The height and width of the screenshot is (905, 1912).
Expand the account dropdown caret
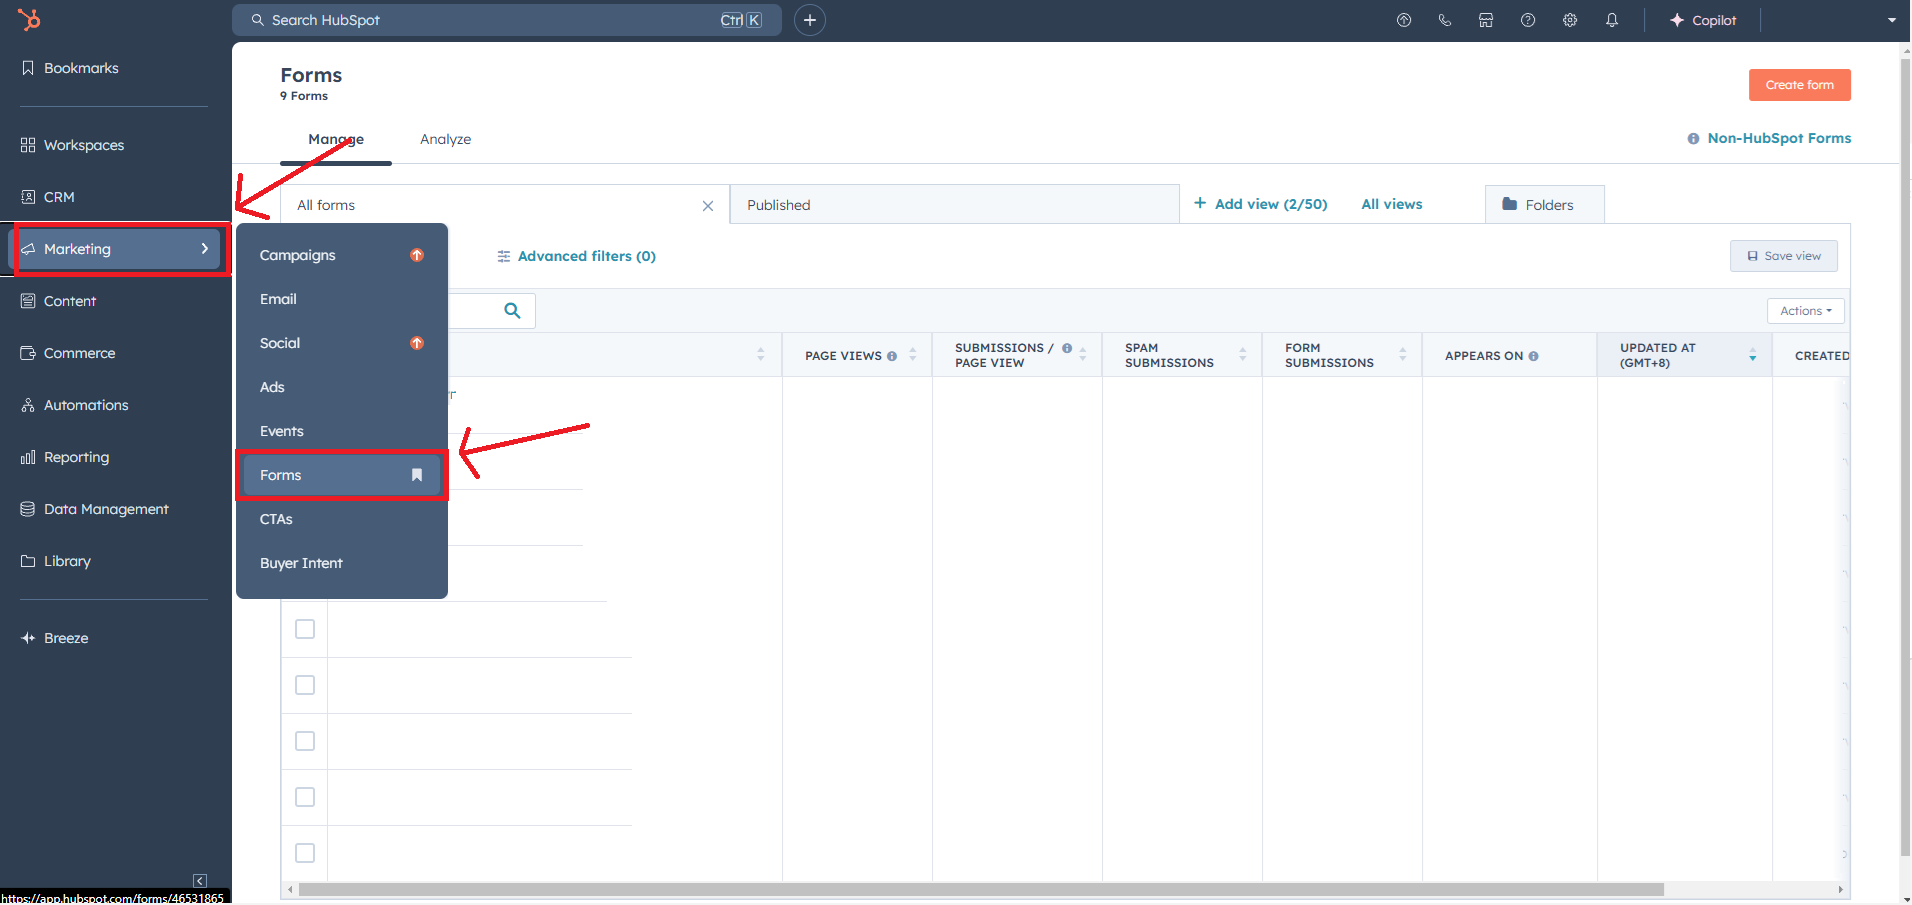[1892, 20]
